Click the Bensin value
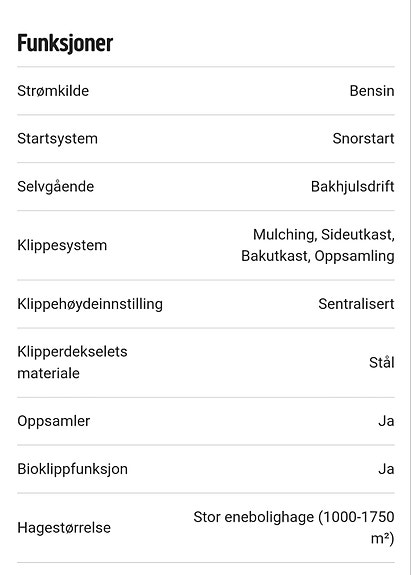The width and height of the screenshot is (411, 575). click(372, 91)
